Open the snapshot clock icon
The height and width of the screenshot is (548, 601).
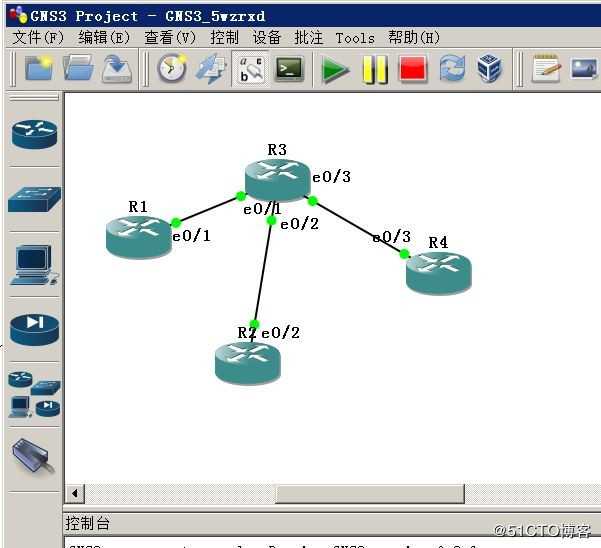click(172, 68)
